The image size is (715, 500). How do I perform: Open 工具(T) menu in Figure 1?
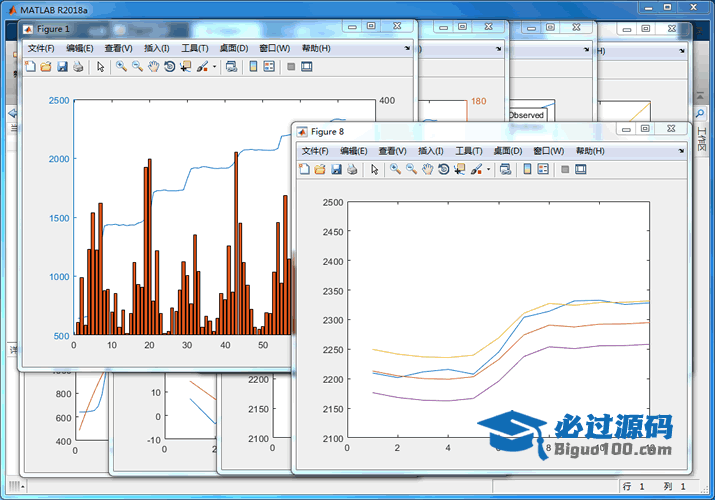point(195,48)
